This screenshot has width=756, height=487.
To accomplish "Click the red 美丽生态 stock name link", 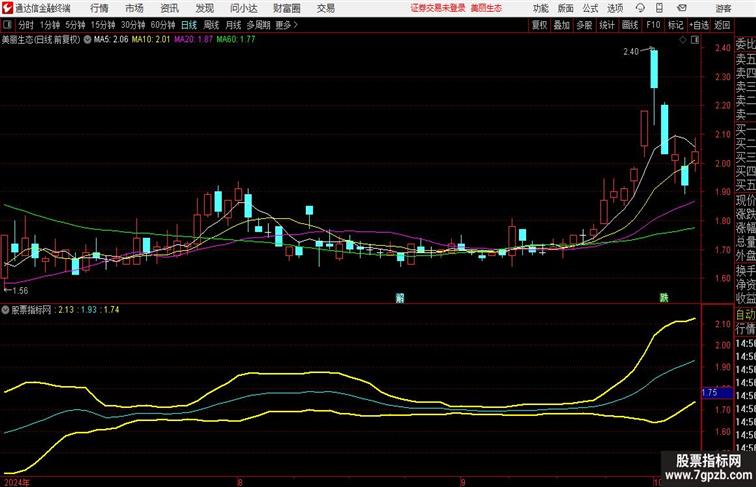I will coord(486,8).
